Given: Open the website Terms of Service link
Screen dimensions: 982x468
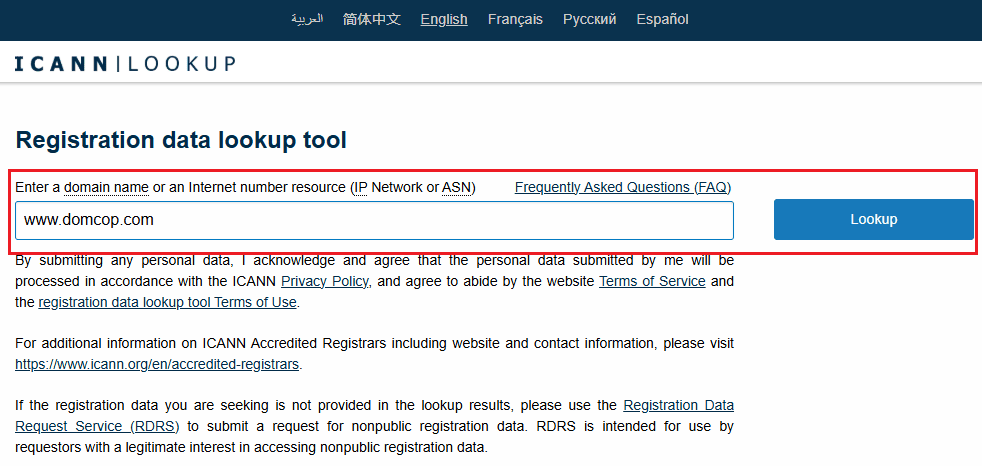Looking at the screenshot, I should (652, 282).
